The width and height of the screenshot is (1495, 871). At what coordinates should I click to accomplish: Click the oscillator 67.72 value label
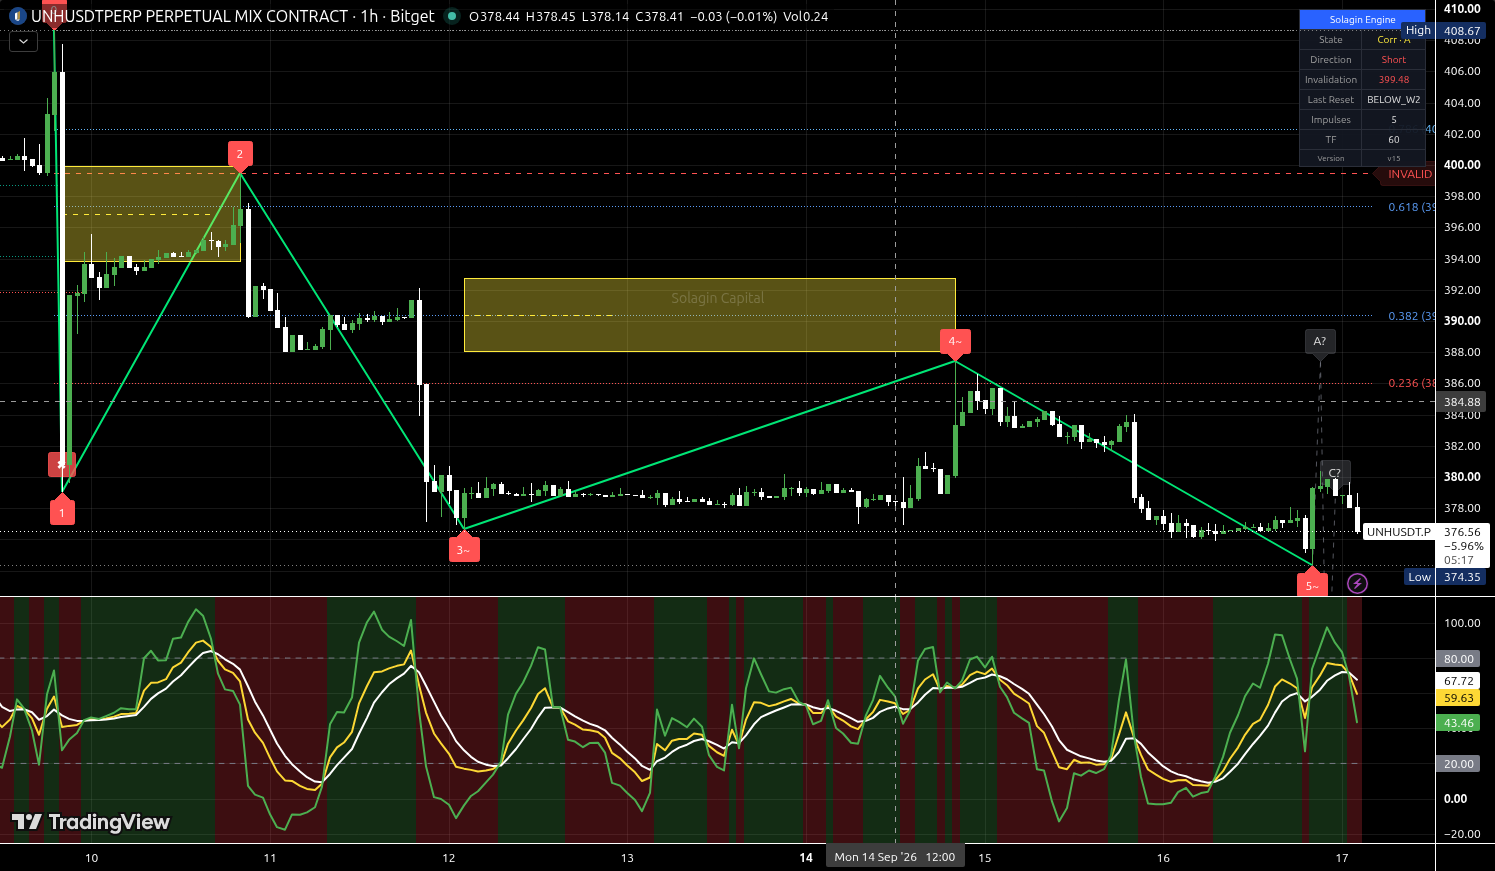(x=1459, y=681)
